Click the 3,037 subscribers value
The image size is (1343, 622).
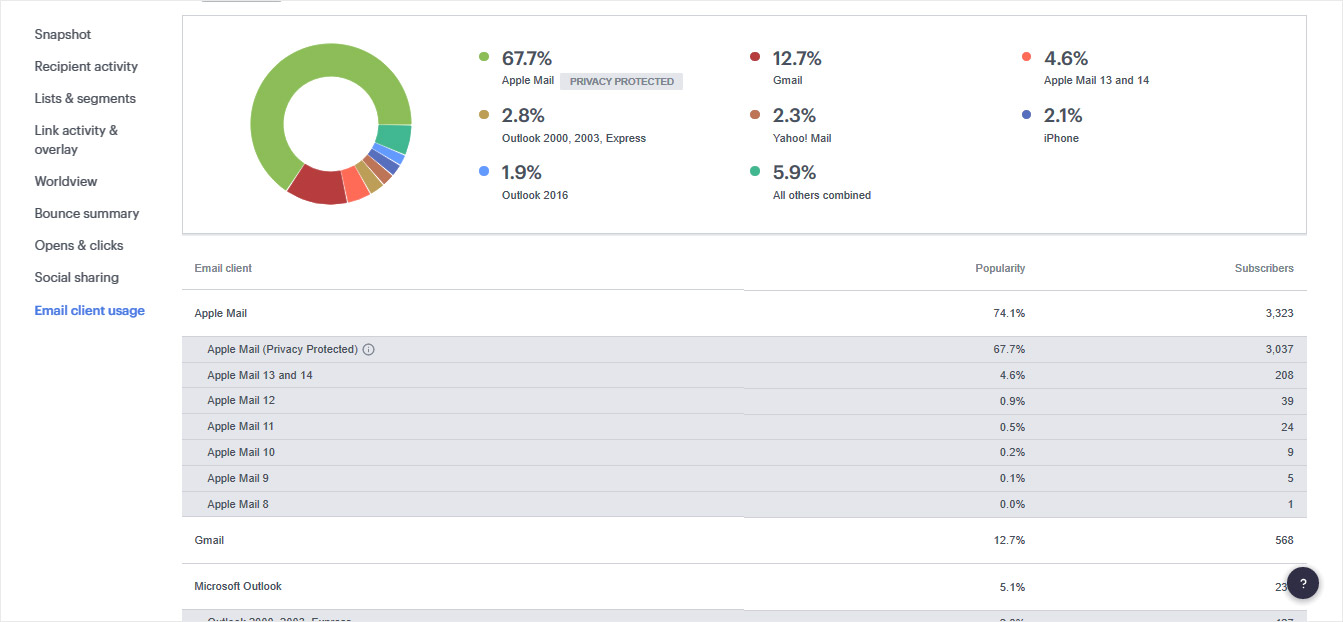(1278, 349)
